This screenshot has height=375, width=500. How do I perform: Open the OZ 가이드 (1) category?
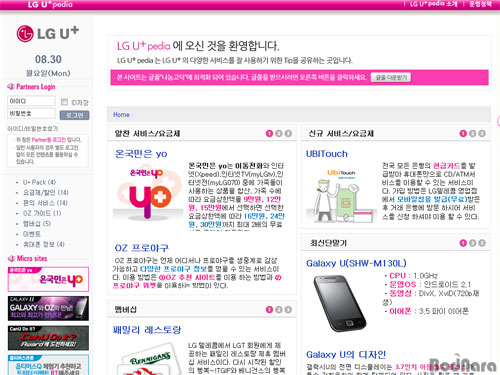coord(42,213)
